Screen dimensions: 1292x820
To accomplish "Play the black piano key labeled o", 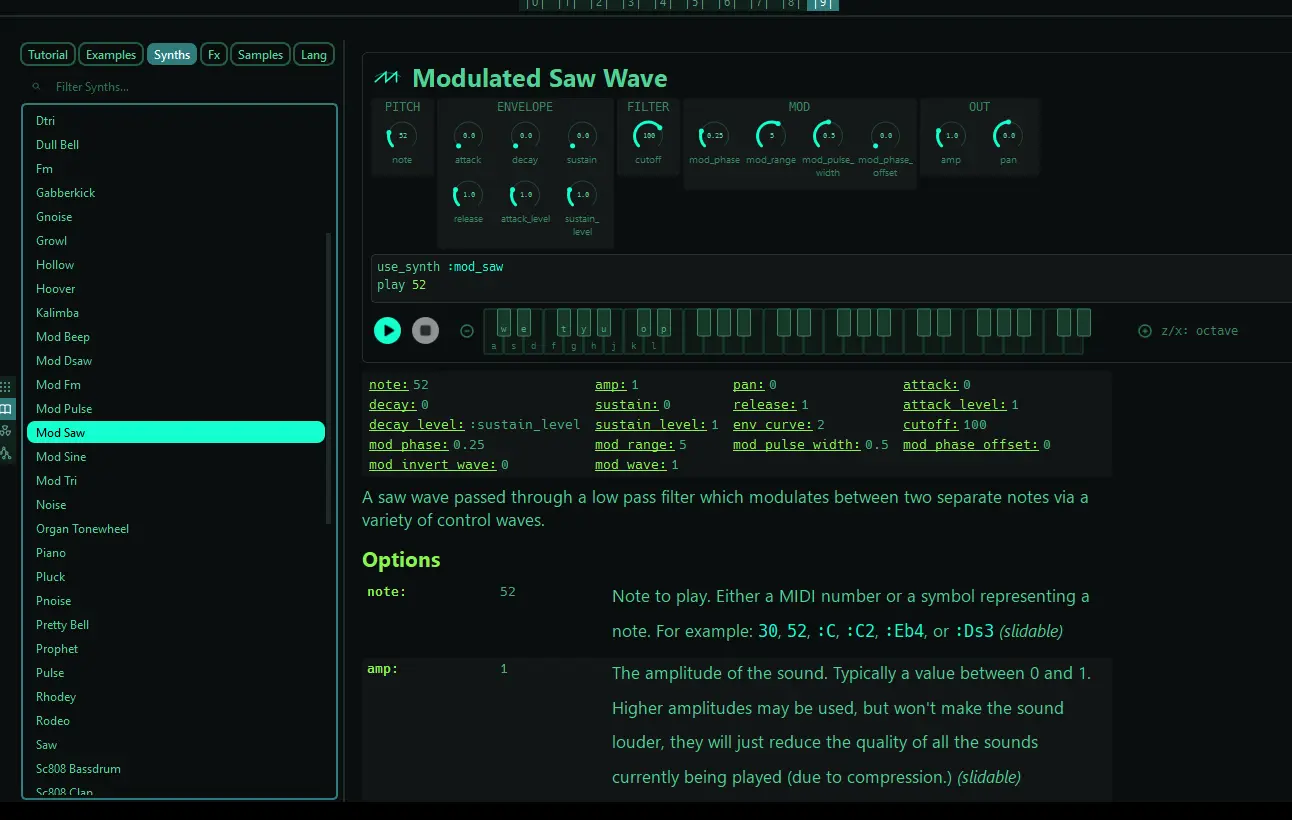I will click(x=644, y=322).
